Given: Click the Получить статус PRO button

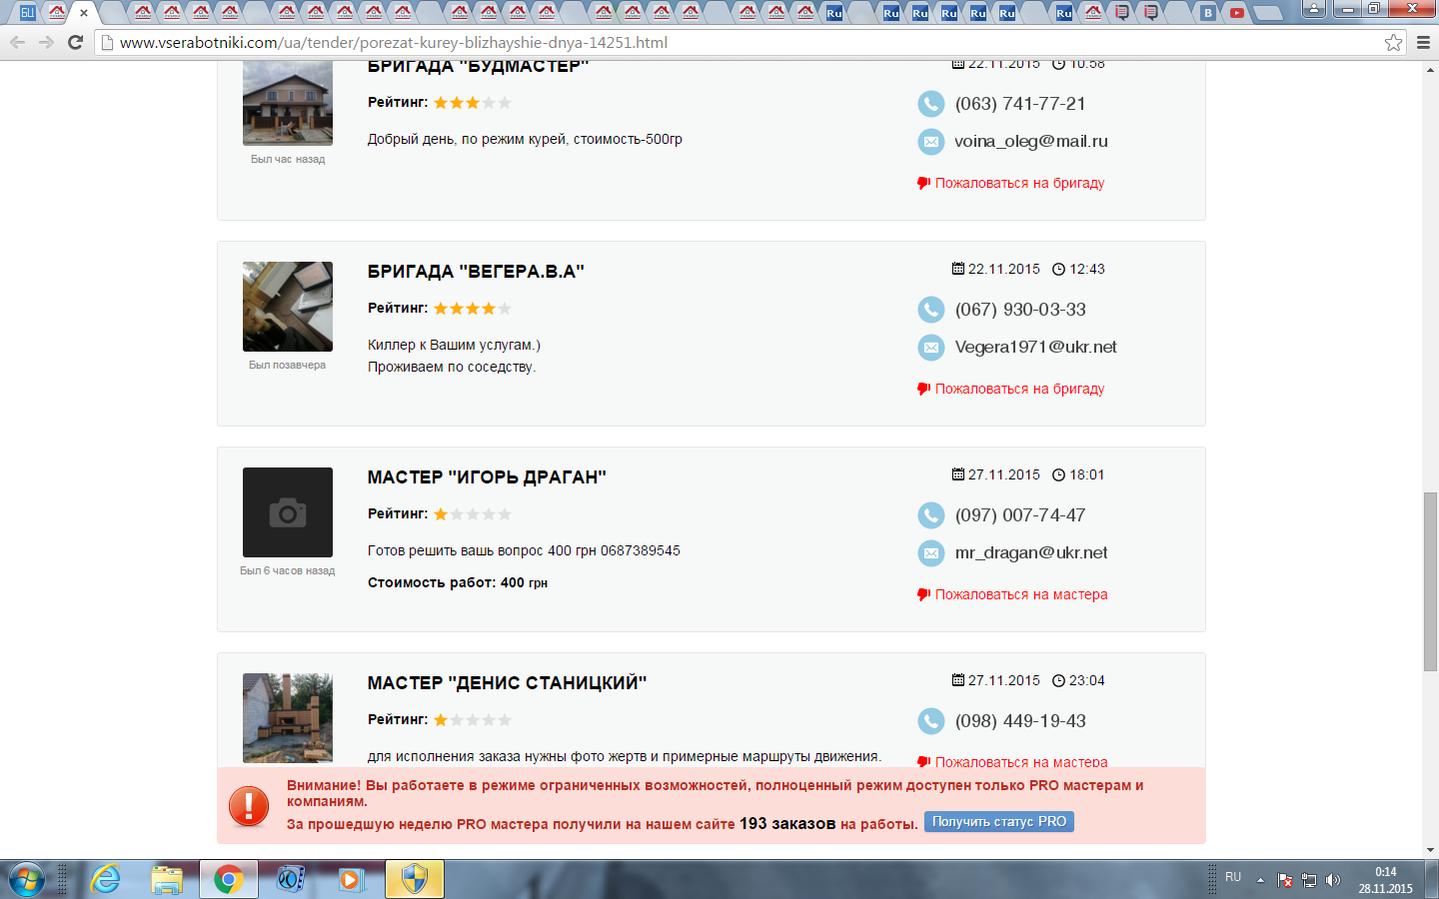Looking at the screenshot, I should tap(999, 822).
